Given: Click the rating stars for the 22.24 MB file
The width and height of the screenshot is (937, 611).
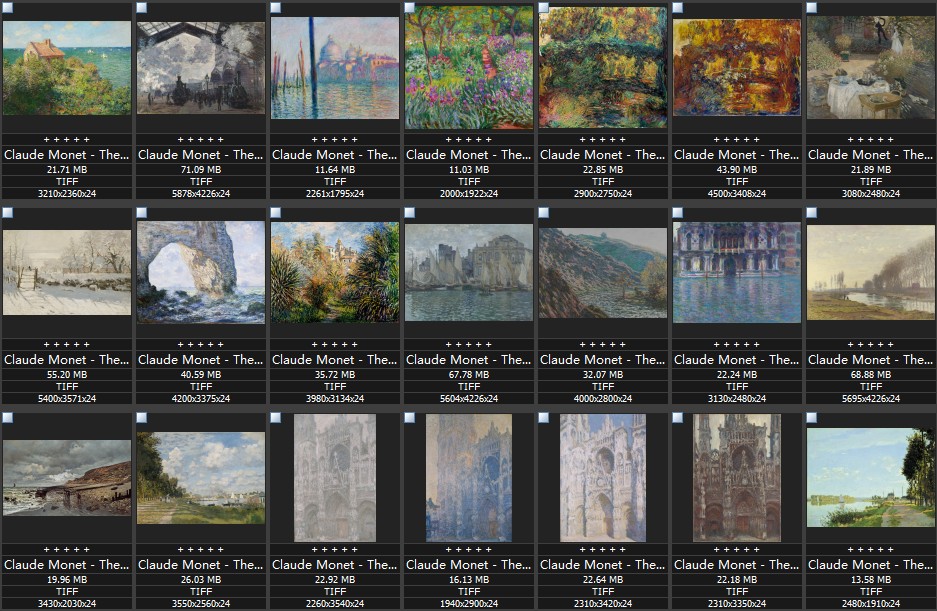Looking at the screenshot, I should coord(737,344).
